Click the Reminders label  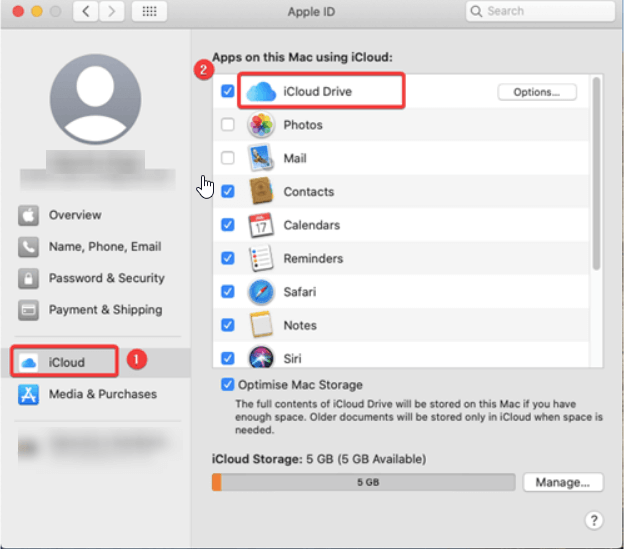[313, 259]
